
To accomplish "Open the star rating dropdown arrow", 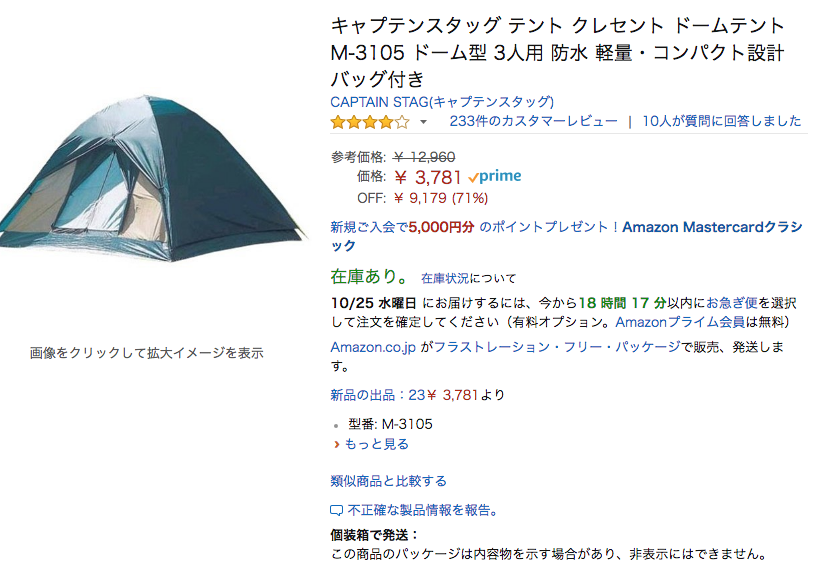I will tap(423, 122).
